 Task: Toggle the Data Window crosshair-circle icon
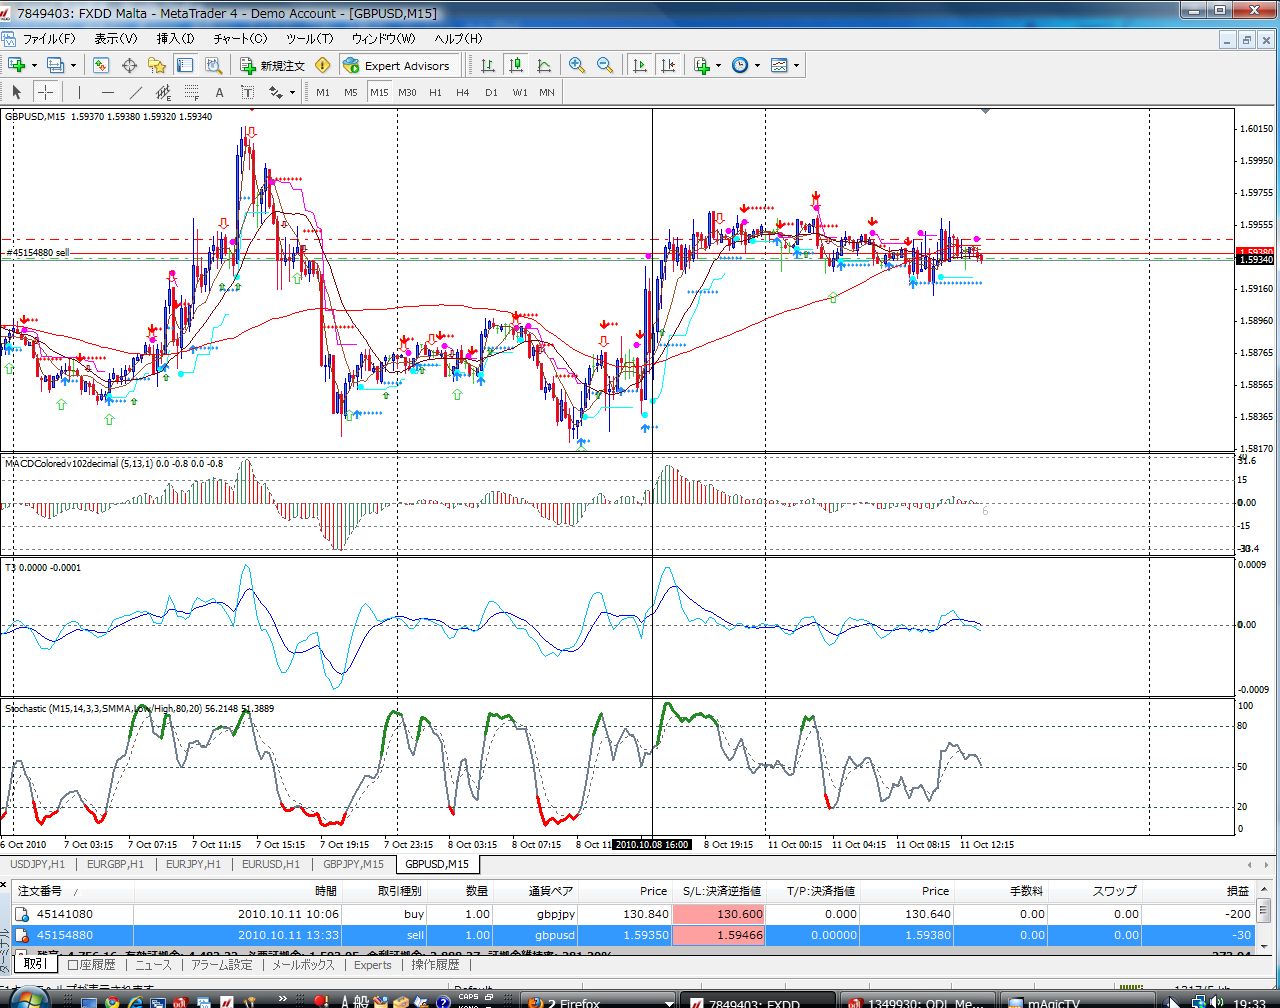pos(129,65)
